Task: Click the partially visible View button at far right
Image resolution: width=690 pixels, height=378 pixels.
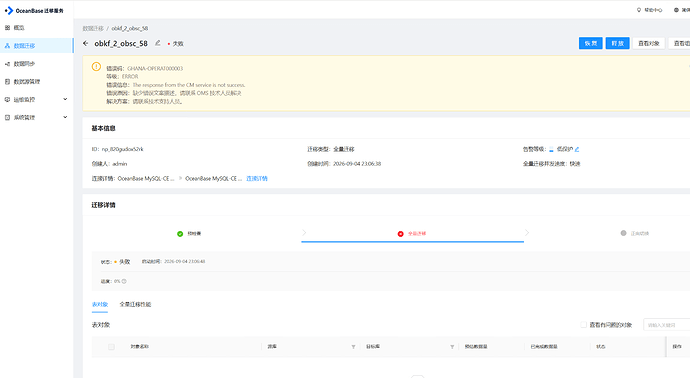Action: pyautogui.click(x=679, y=43)
